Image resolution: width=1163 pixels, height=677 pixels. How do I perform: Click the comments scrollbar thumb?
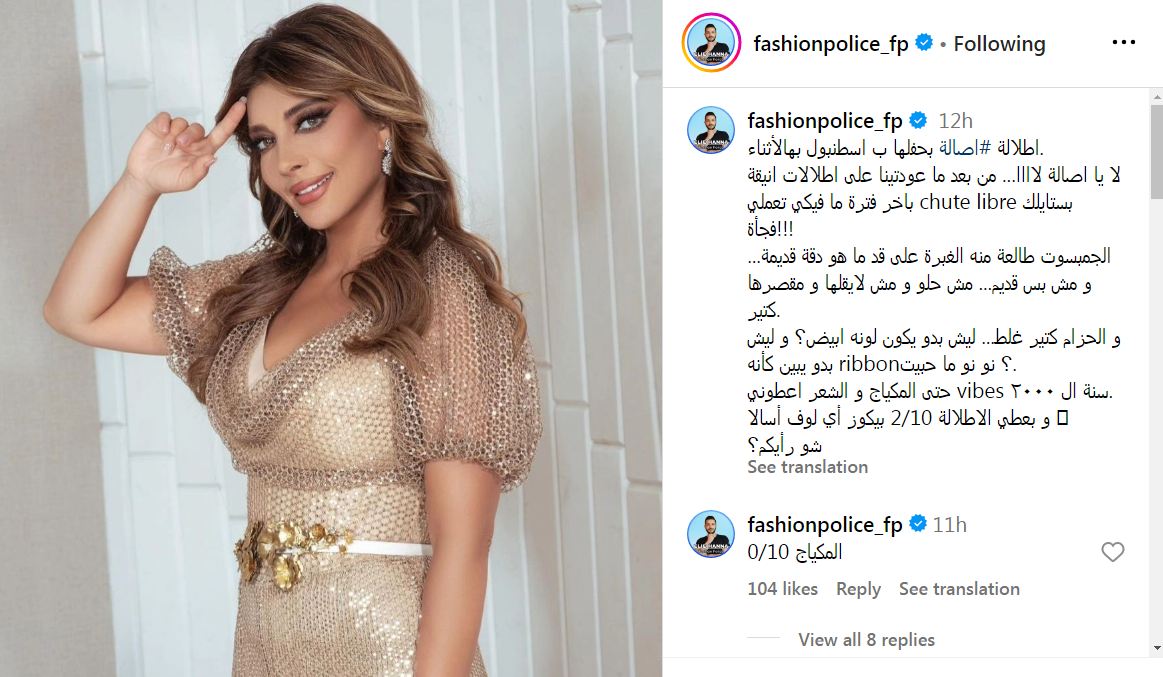click(x=1156, y=151)
